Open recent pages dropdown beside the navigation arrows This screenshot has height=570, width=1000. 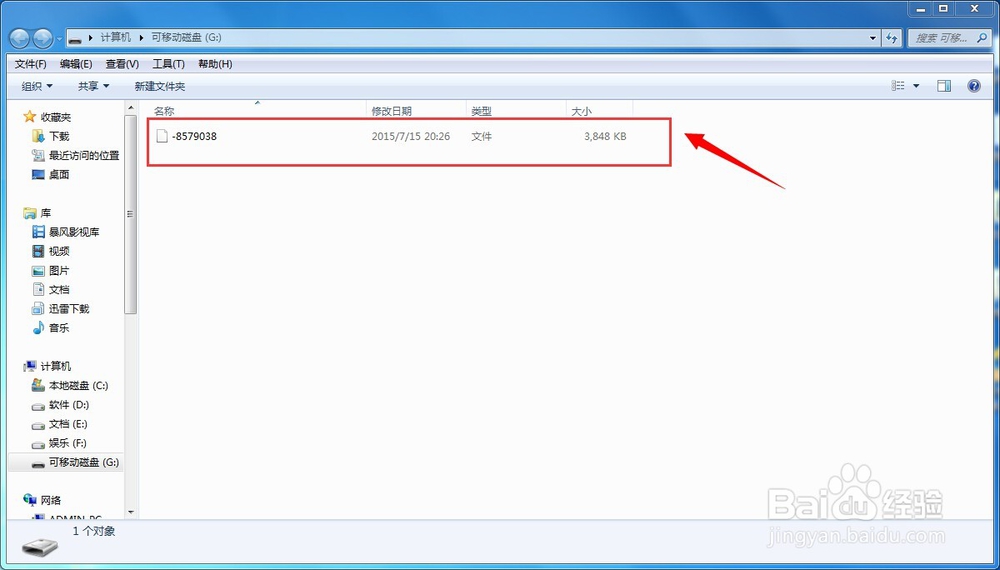point(59,39)
